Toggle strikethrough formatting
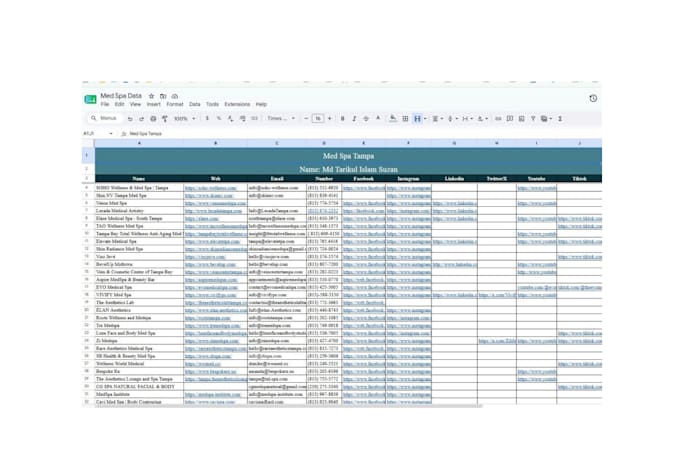 (366, 118)
